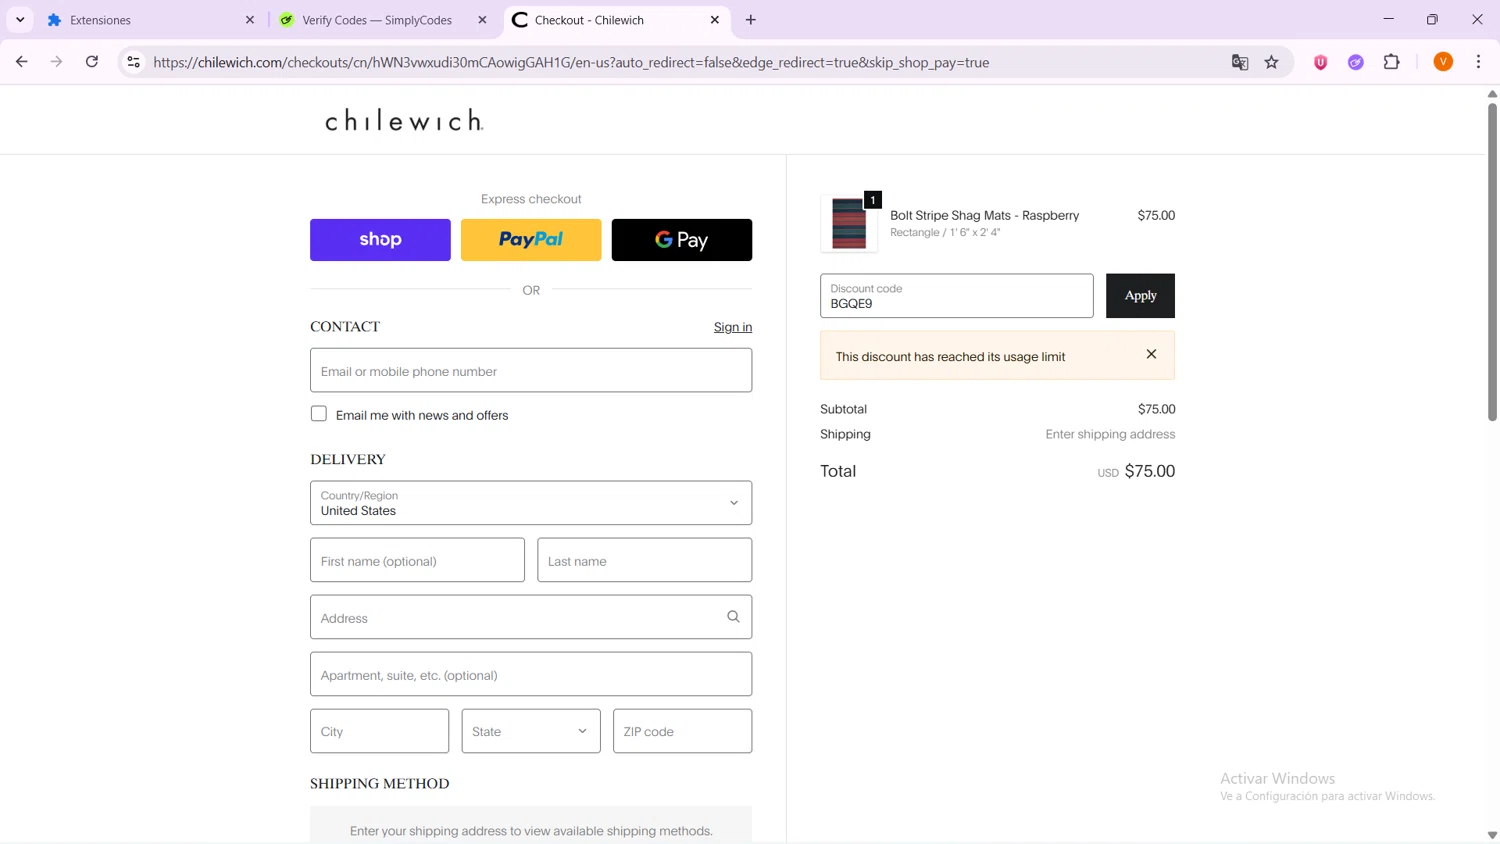Switch to the Extensiones tab
This screenshot has height=844, width=1500.
click(x=140, y=20)
